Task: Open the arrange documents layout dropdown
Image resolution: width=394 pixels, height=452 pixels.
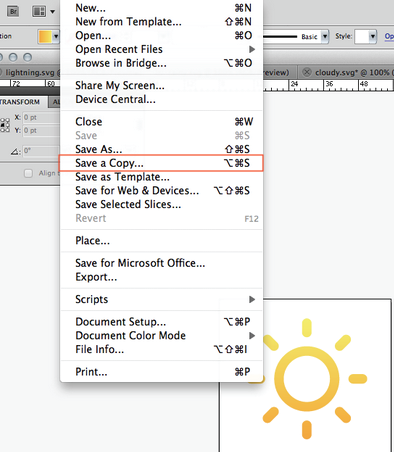Action: click(43, 12)
